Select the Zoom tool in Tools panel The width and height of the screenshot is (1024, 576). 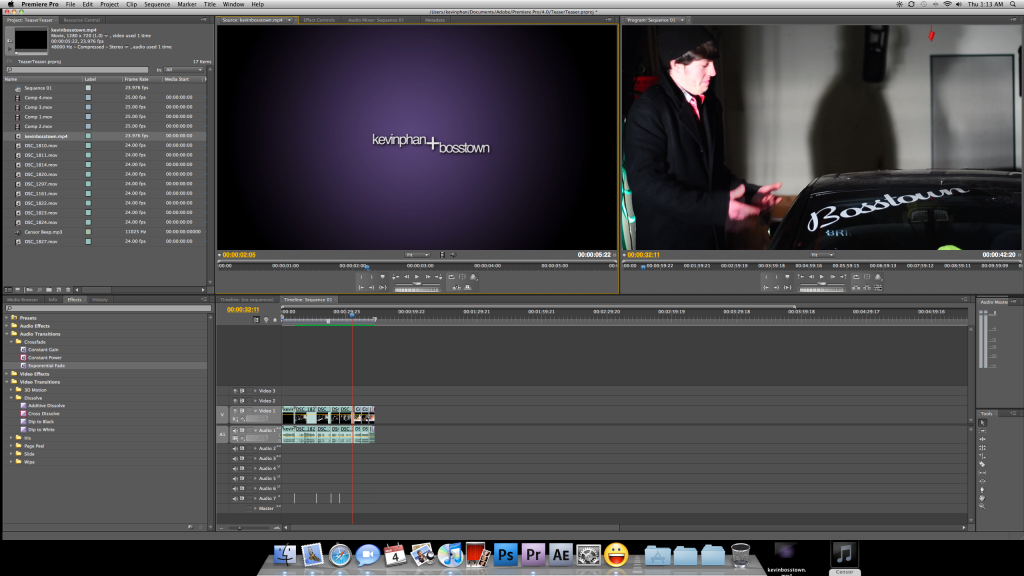coord(982,506)
